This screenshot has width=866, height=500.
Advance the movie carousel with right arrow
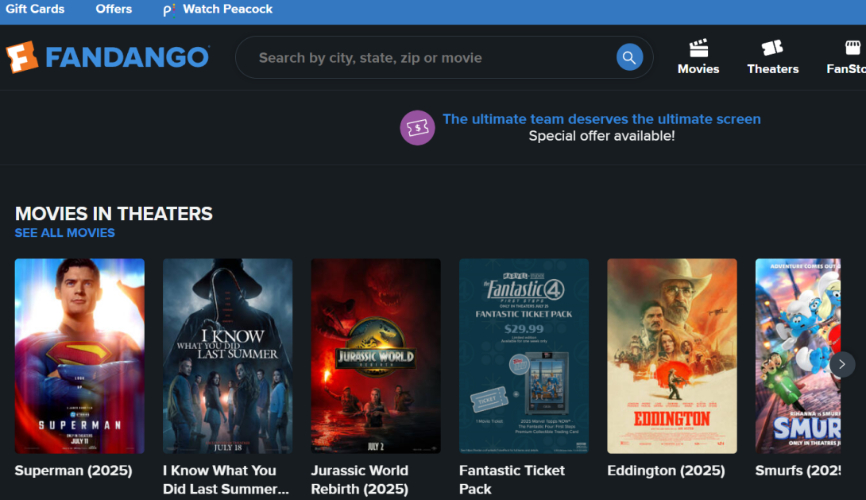click(x=842, y=364)
